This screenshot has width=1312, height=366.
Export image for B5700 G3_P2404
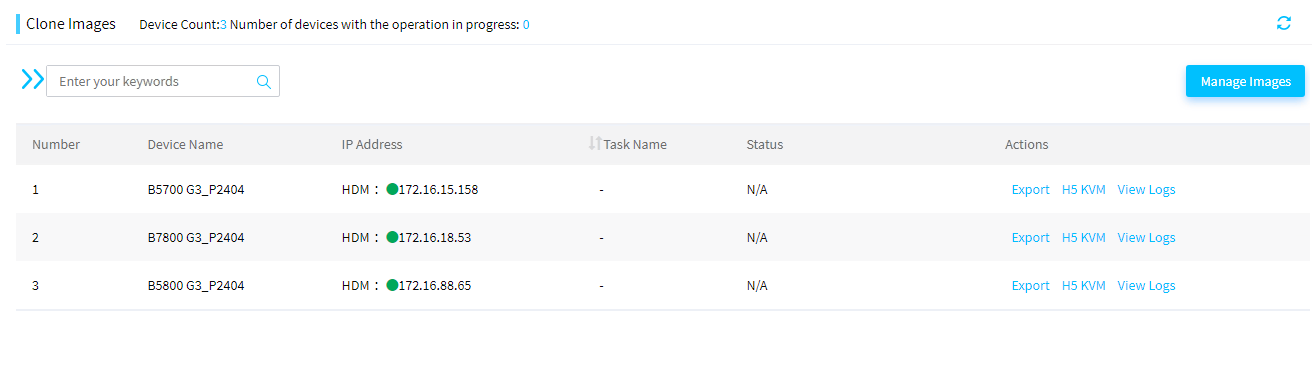pyautogui.click(x=1030, y=190)
